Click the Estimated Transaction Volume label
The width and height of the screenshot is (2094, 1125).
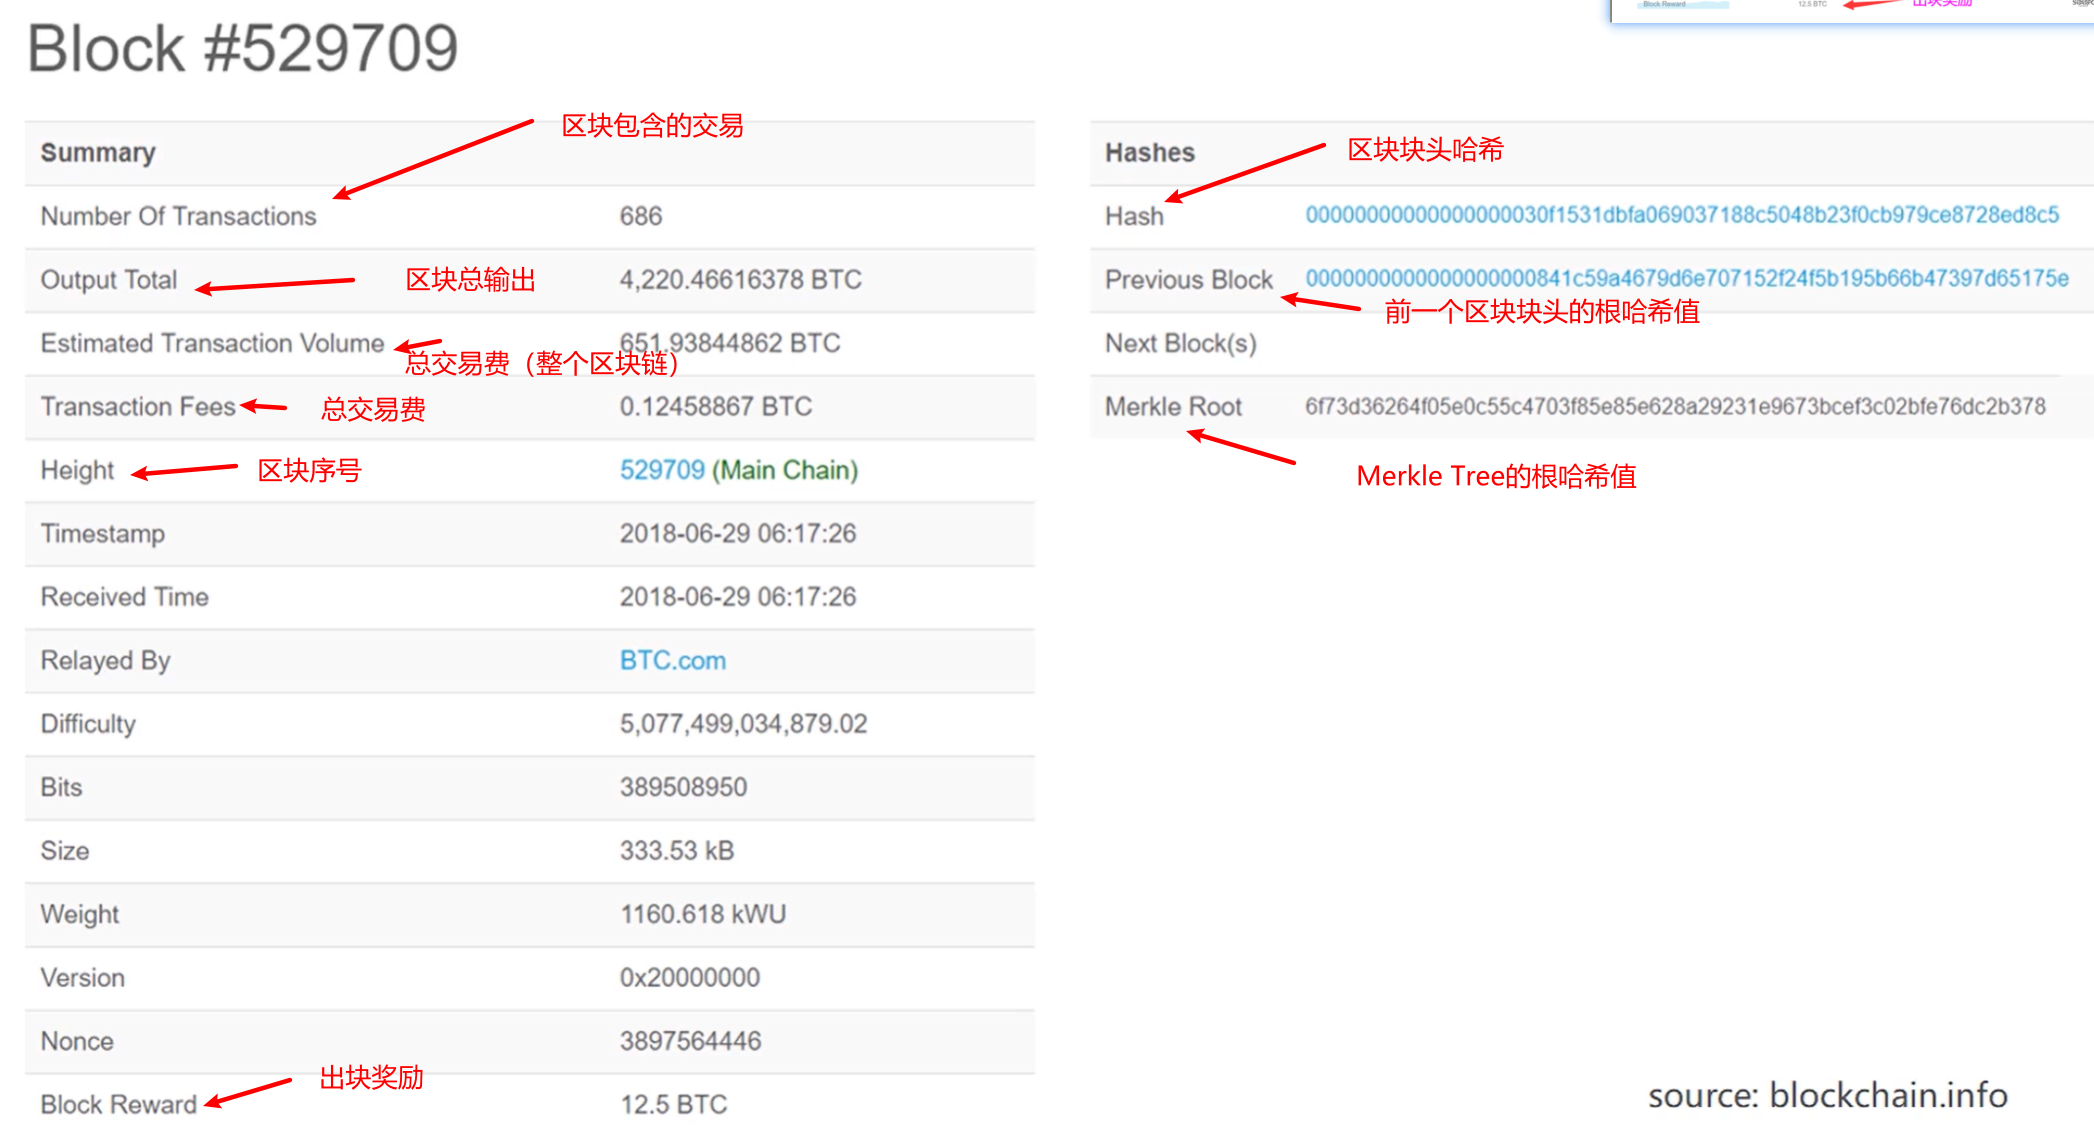212,343
